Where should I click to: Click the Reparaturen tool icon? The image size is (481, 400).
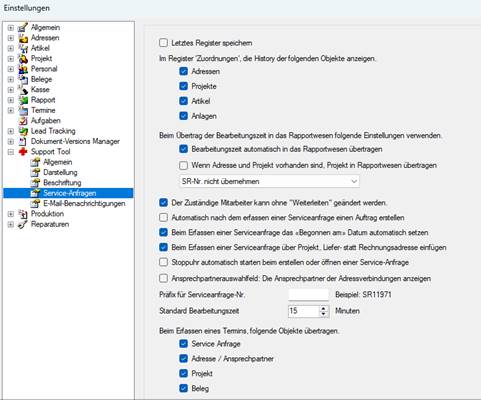pyautogui.click(x=23, y=224)
